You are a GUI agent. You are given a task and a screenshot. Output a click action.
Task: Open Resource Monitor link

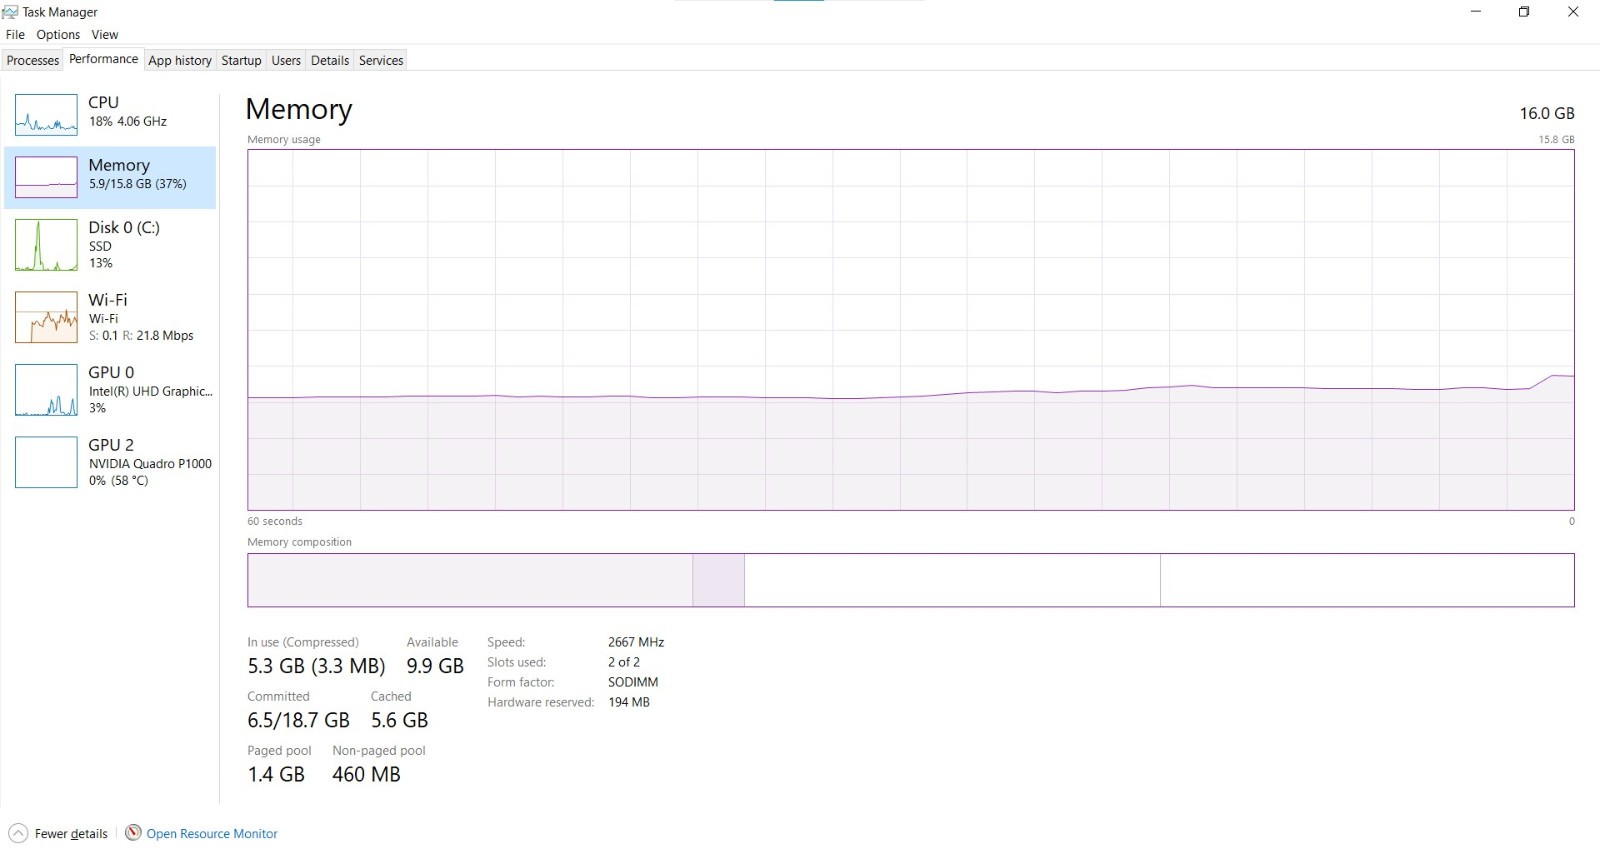click(x=212, y=834)
